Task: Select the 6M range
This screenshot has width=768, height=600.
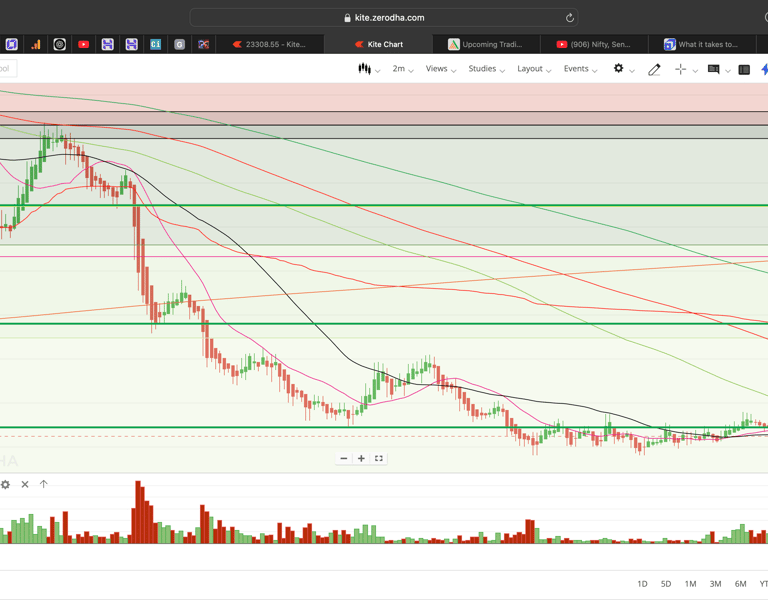Action: point(740,584)
